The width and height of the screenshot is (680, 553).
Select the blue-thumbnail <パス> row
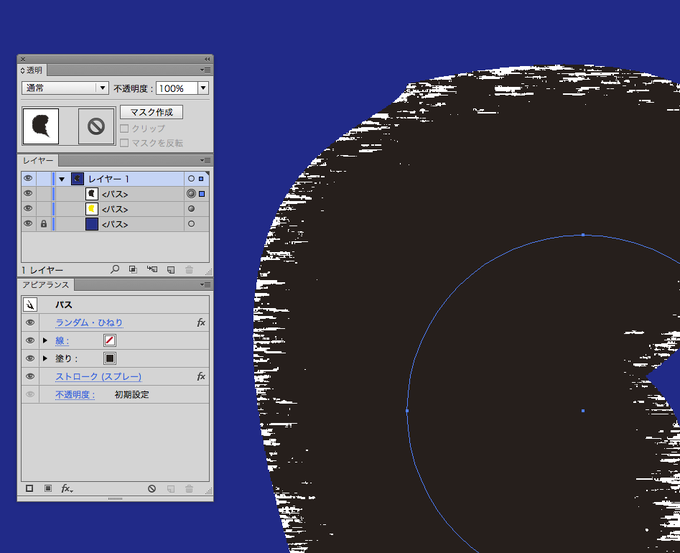pyautogui.click(x=115, y=224)
